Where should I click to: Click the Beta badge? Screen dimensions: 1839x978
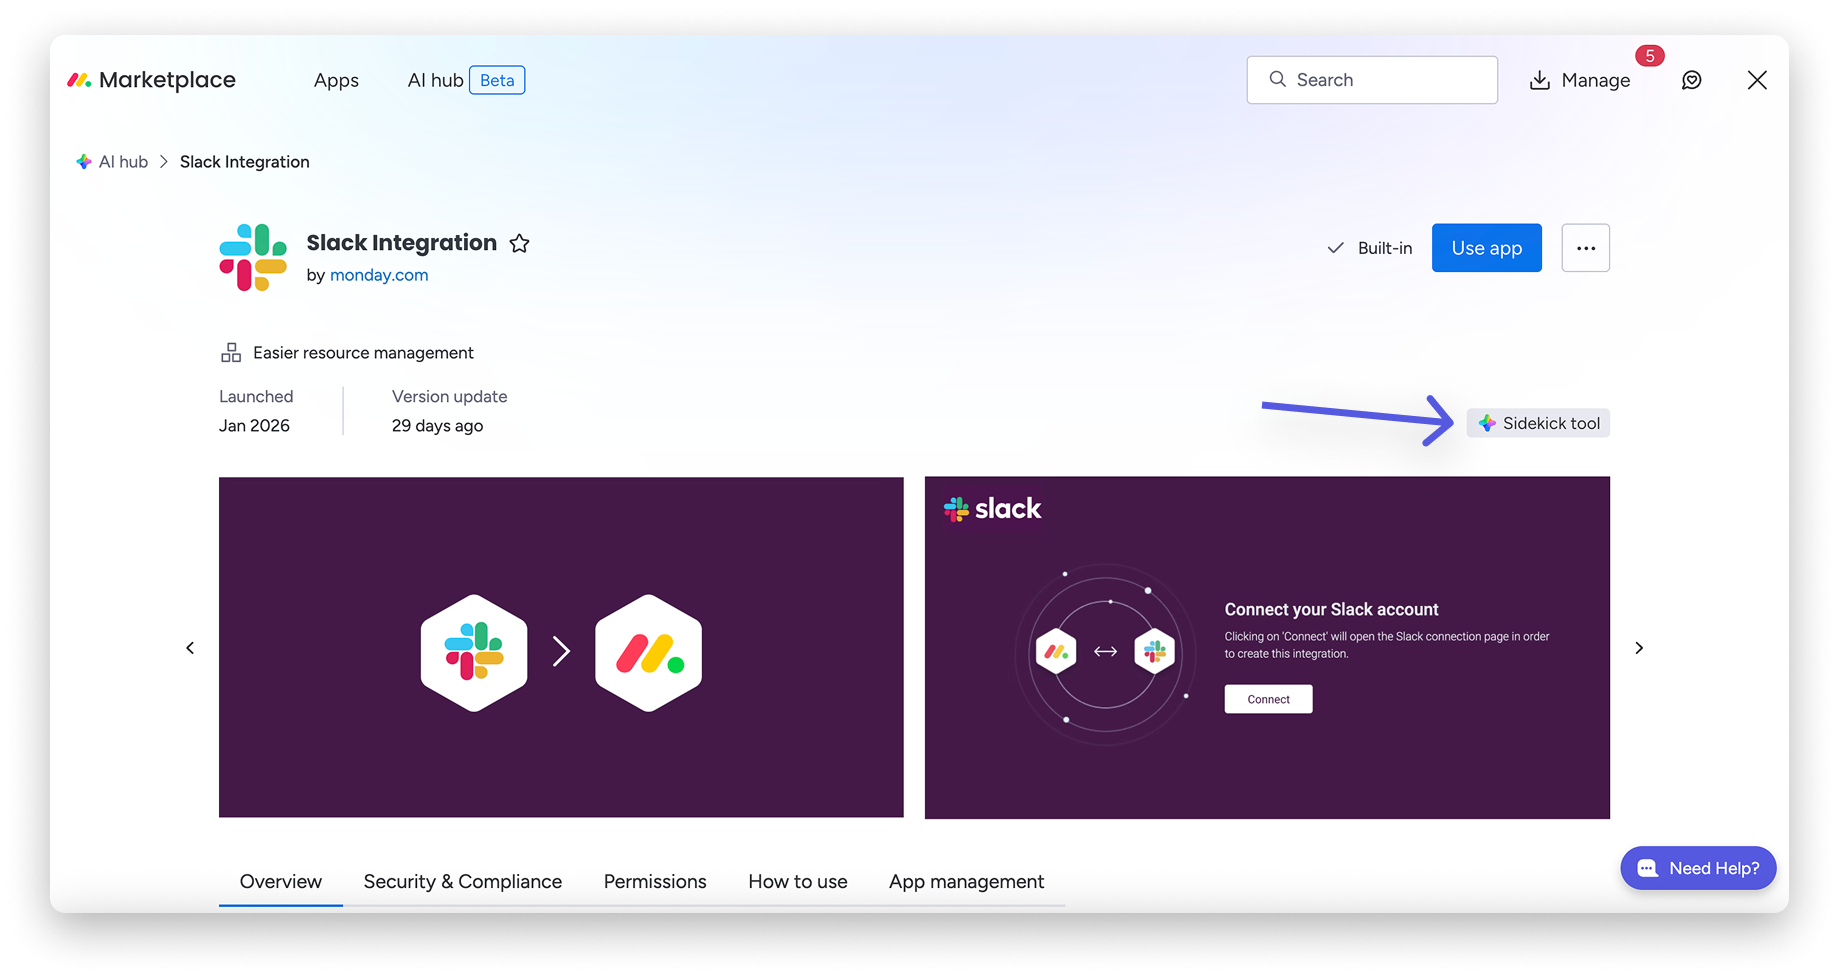point(497,80)
